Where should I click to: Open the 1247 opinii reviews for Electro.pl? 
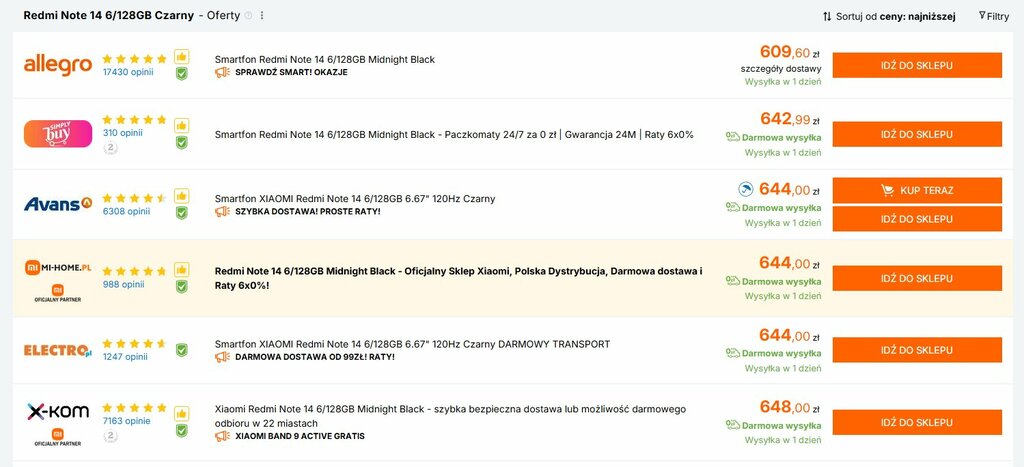[125, 357]
